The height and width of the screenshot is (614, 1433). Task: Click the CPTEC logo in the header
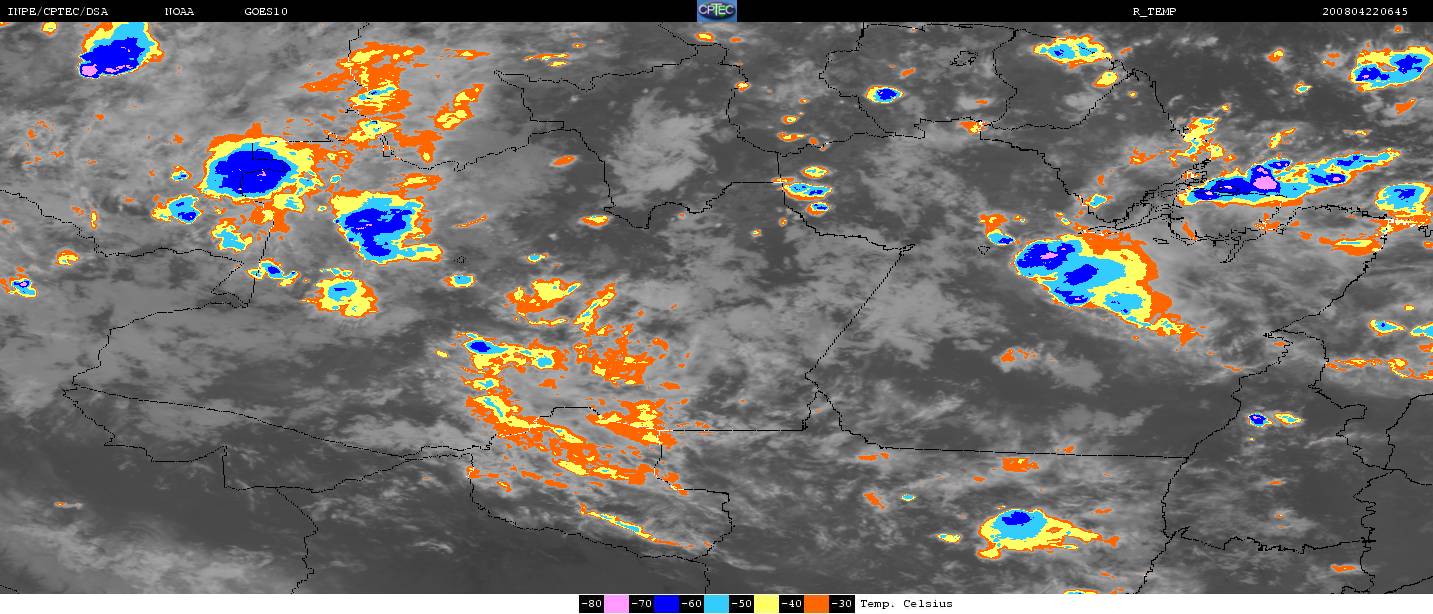716,11
